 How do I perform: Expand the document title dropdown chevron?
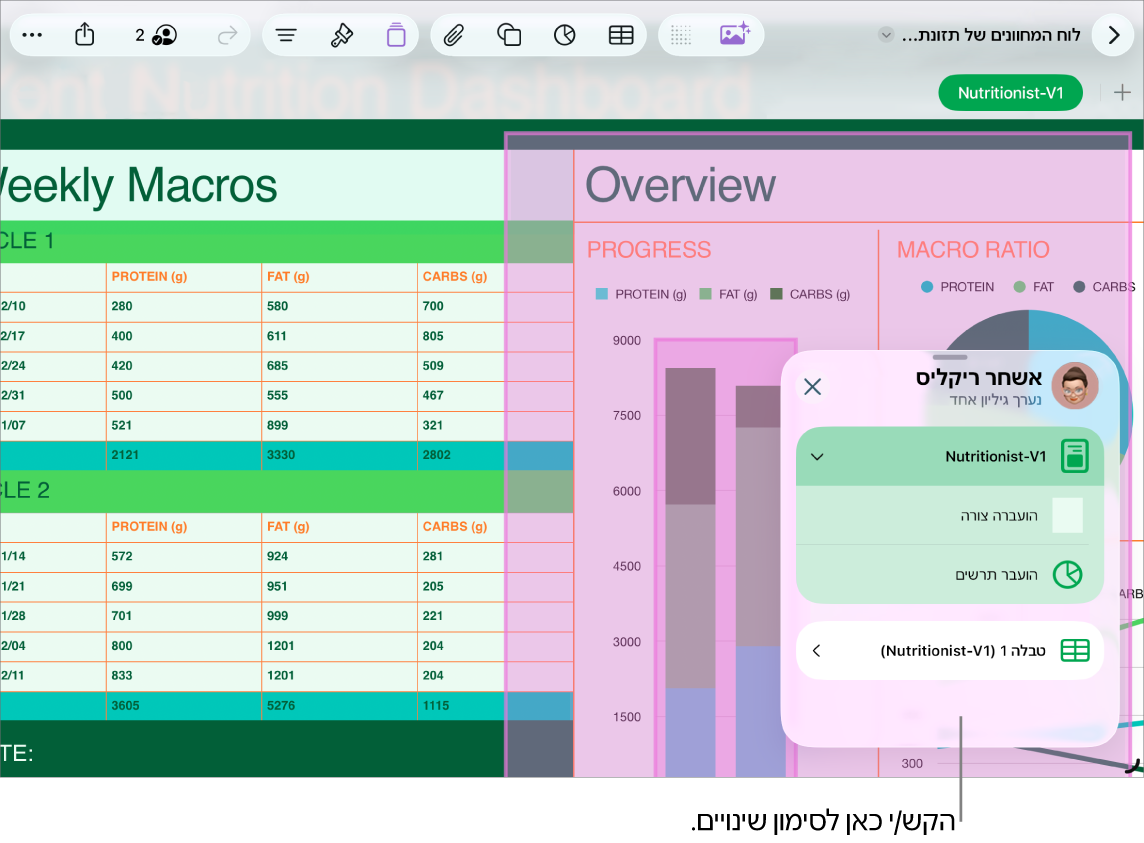coord(886,34)
